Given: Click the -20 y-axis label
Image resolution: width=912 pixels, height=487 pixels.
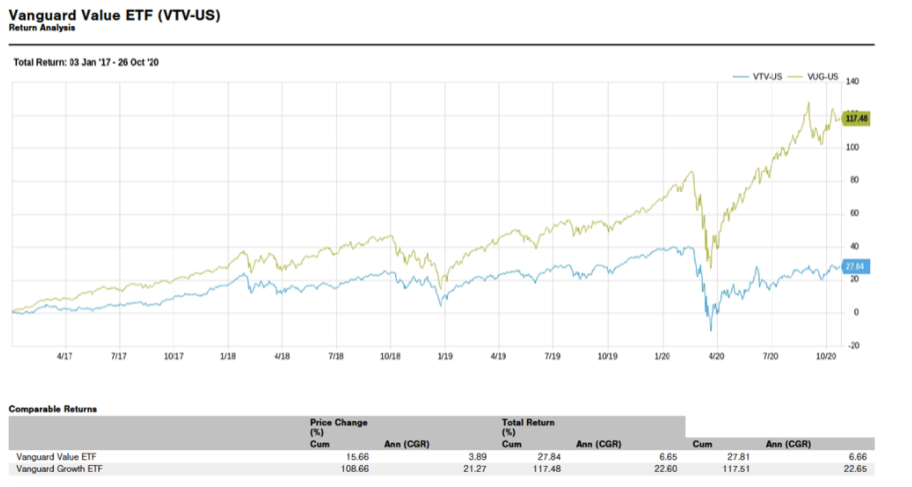Looking at the screenshot, I should click(x=854, y=346).
